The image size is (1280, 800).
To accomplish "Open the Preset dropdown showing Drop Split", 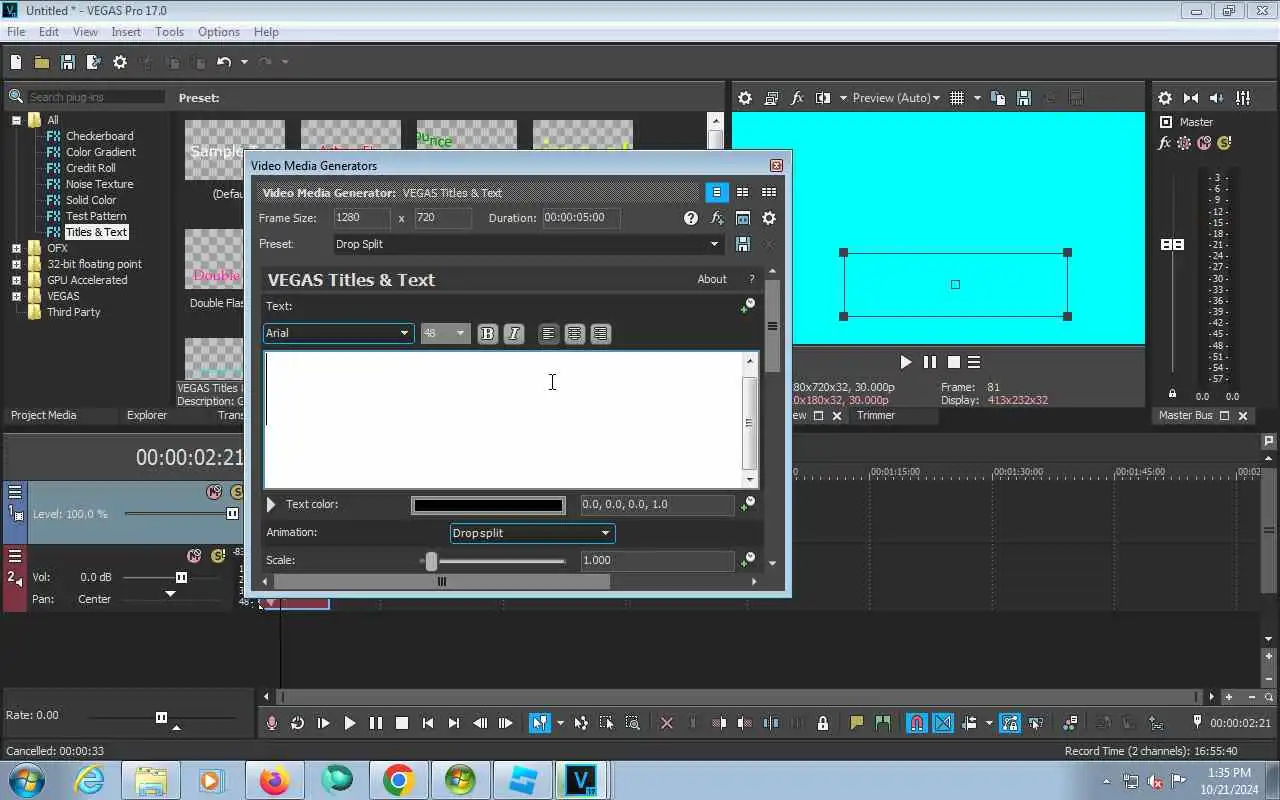I will tap(528, 244).
